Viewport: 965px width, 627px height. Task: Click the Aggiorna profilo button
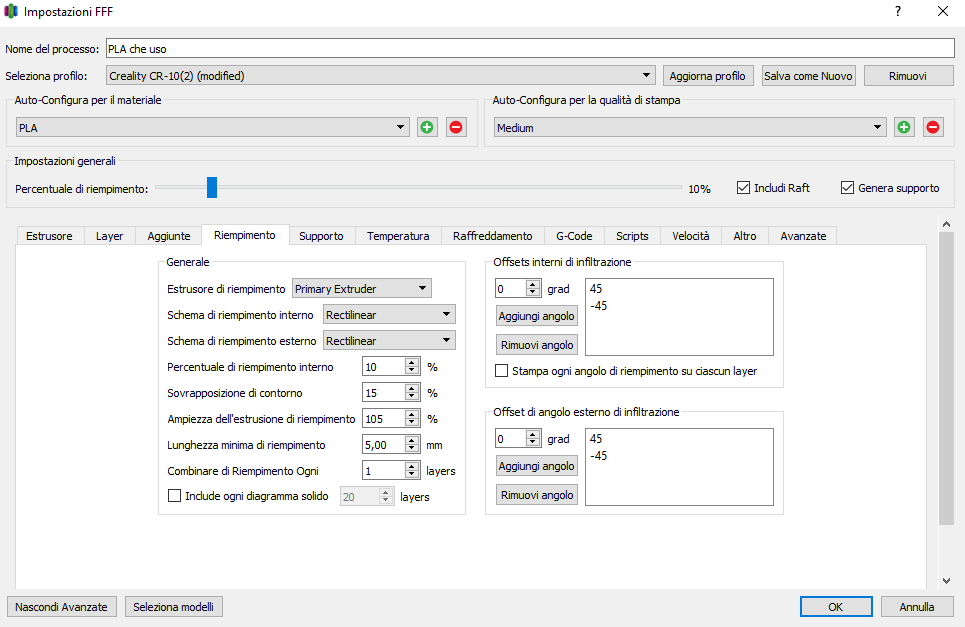click(707, 76)
